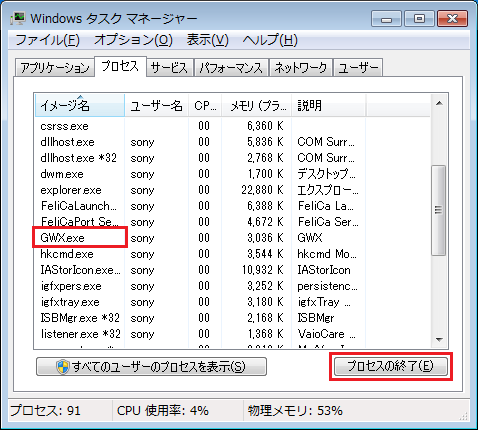Viewport: 478px width, 430px height.
Task: Open the オプション(O) menu
Action: pyautogui.click(x=133, y=40)
